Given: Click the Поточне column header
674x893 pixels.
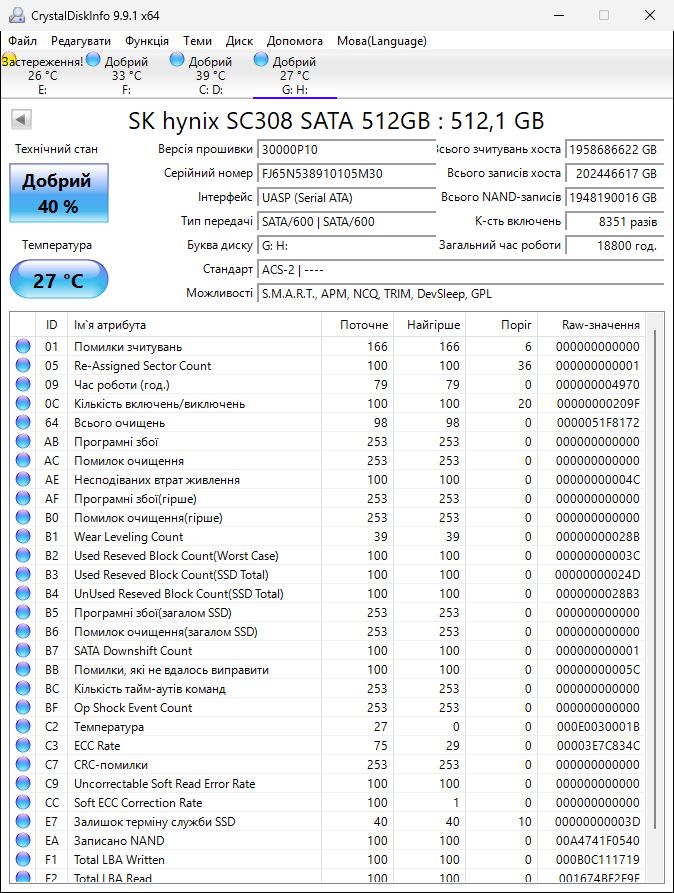Looking at the screenshot, I should (x=357, y=325).
